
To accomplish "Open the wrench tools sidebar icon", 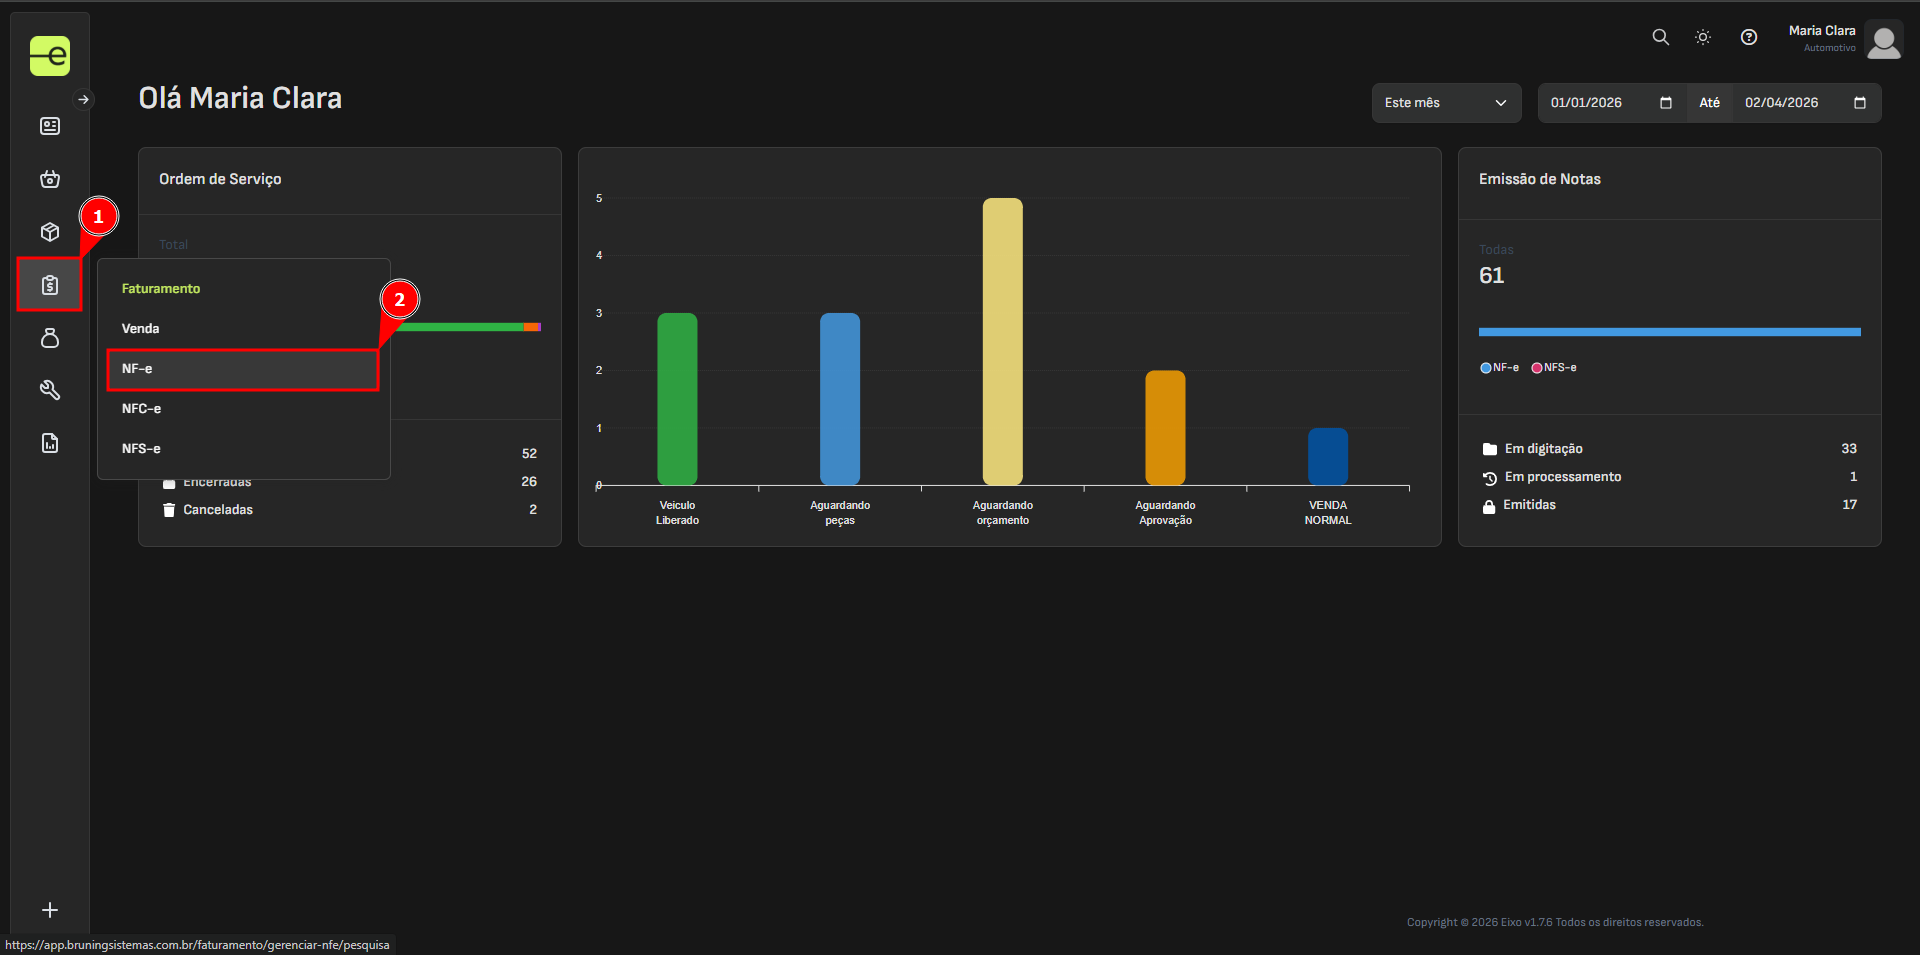I will [x=50, y=390].
